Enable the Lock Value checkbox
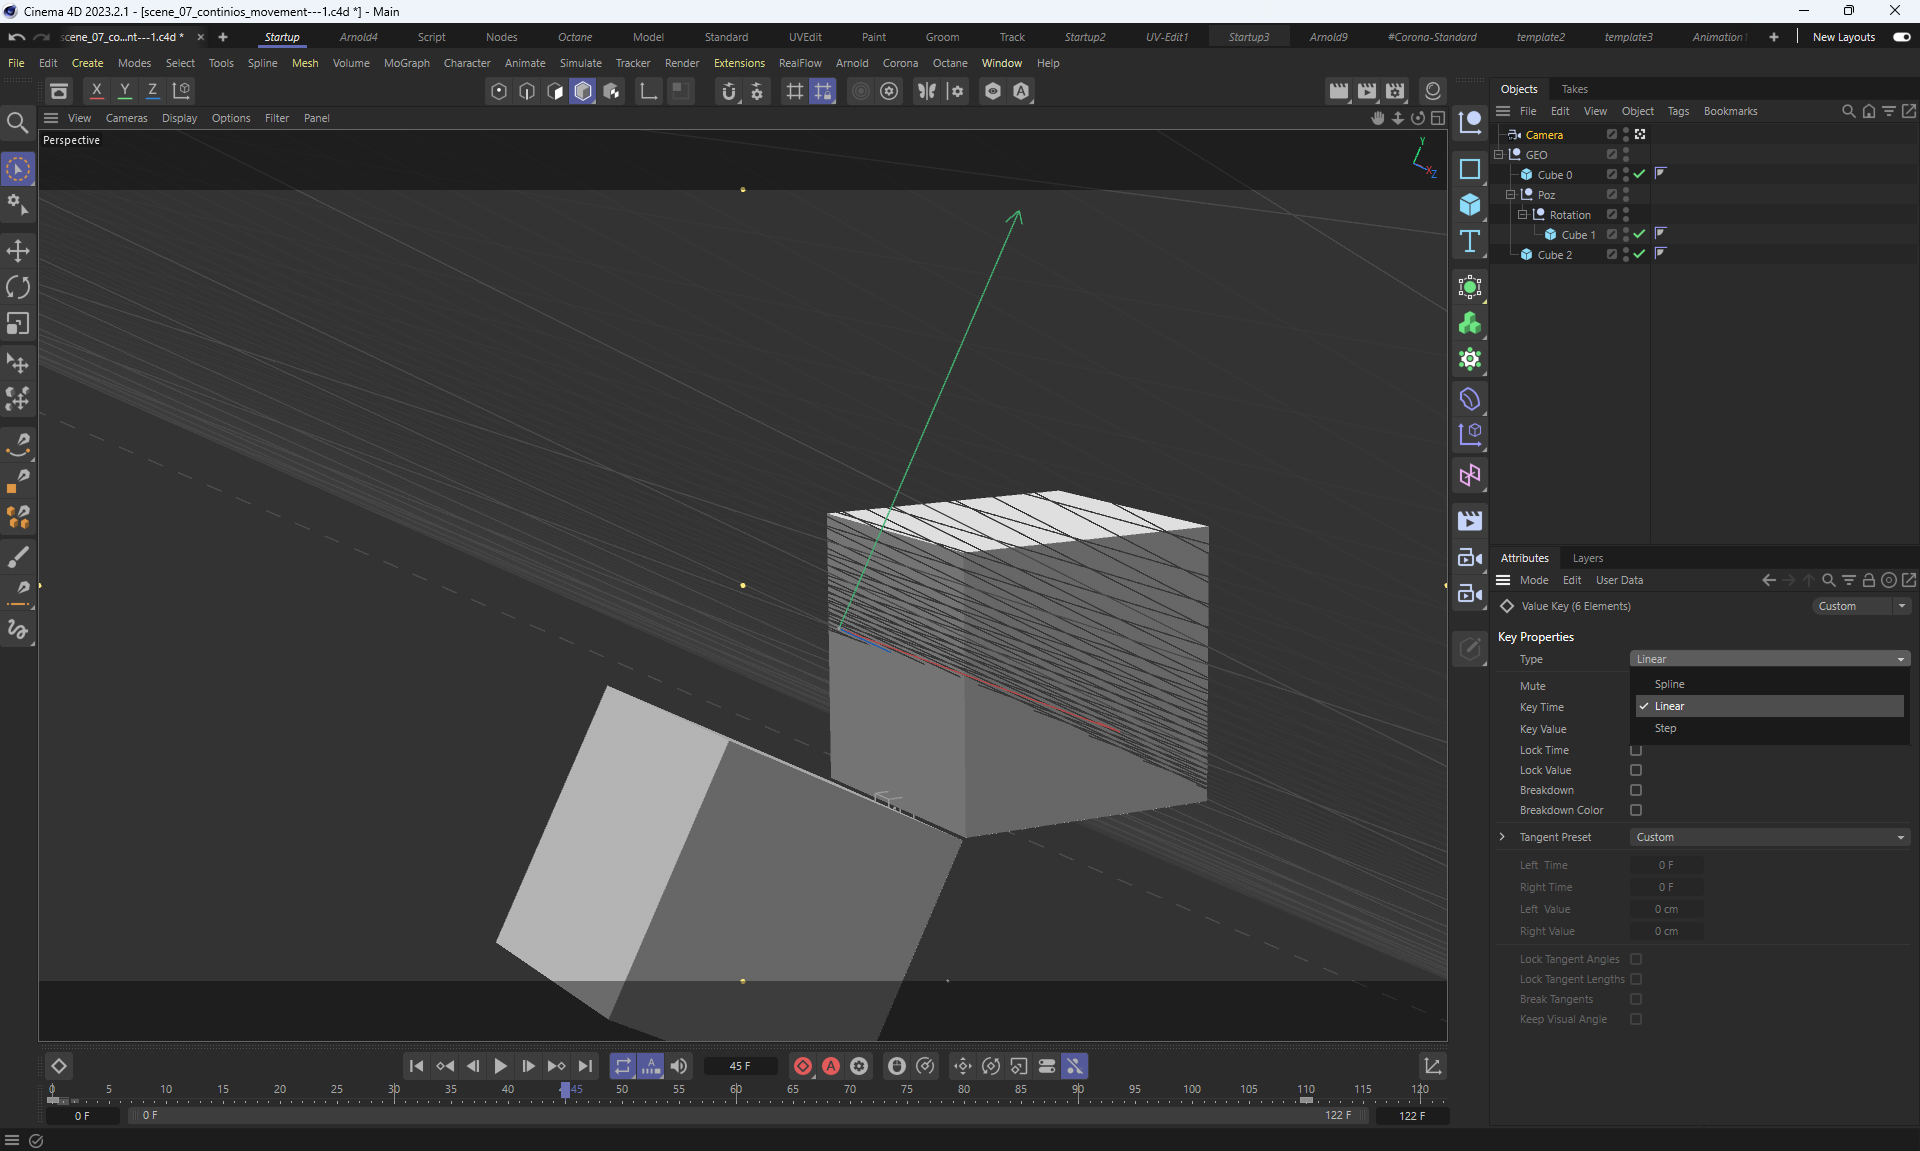The width and height of the screenshot is (1920, 1151). [1636, 770]
